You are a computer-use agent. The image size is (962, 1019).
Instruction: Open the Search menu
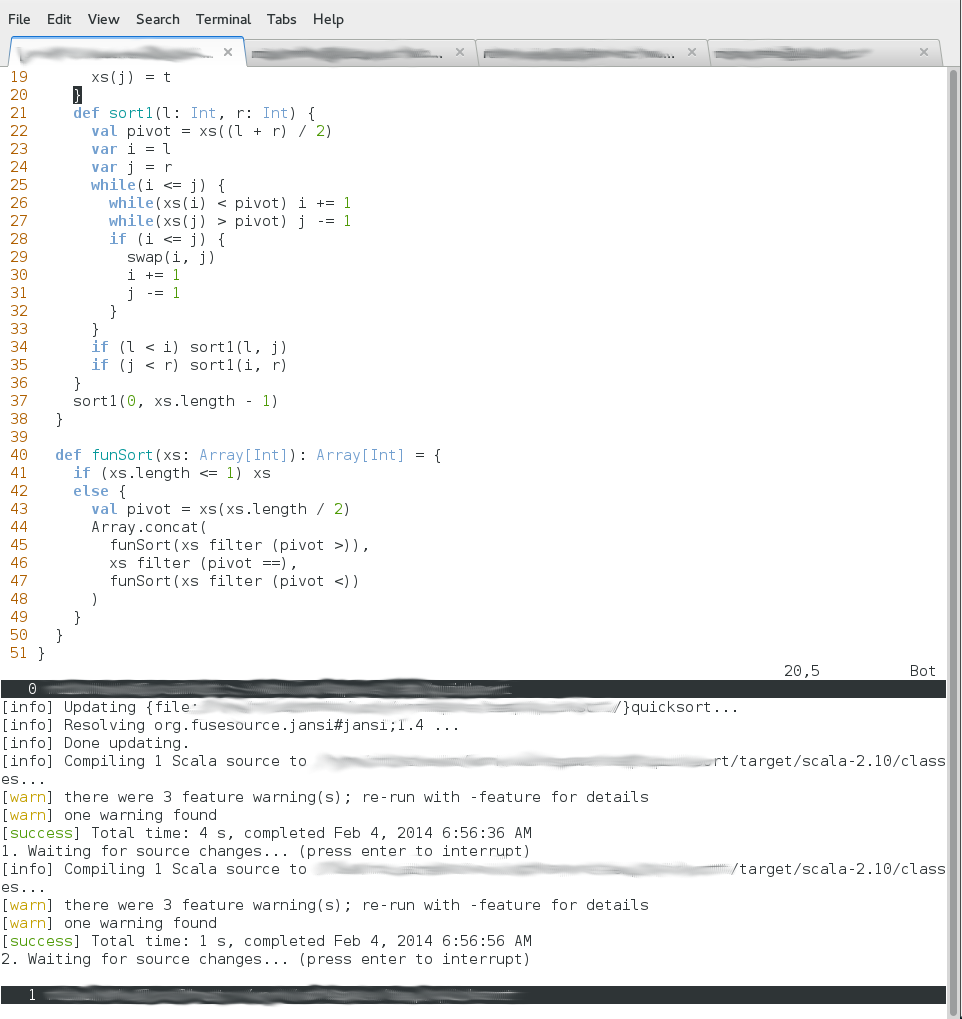[x=157, y=19]
